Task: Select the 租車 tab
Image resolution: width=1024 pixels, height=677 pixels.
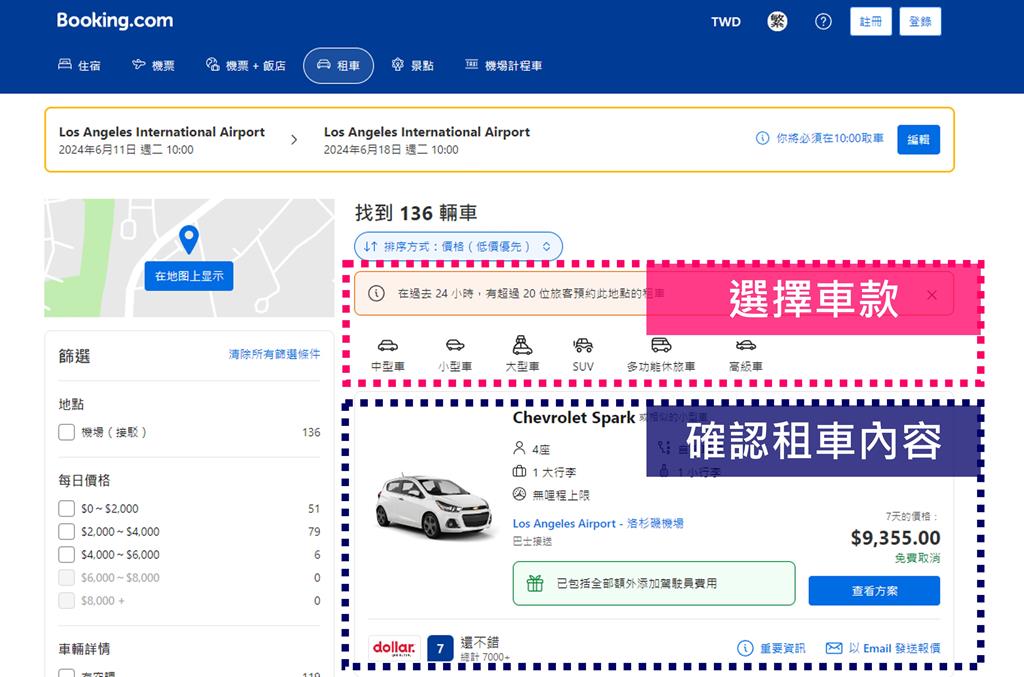Action: (x=338, y=65)
